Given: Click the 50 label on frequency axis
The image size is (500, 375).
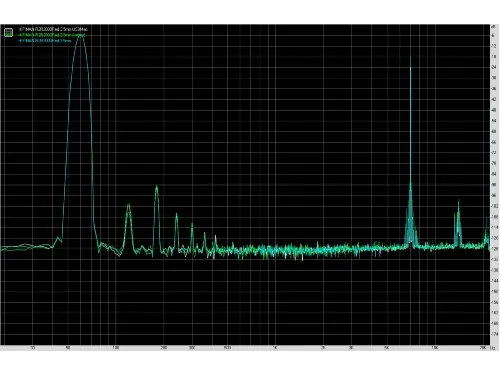Looking at the screenshot, I should point(67,348).
